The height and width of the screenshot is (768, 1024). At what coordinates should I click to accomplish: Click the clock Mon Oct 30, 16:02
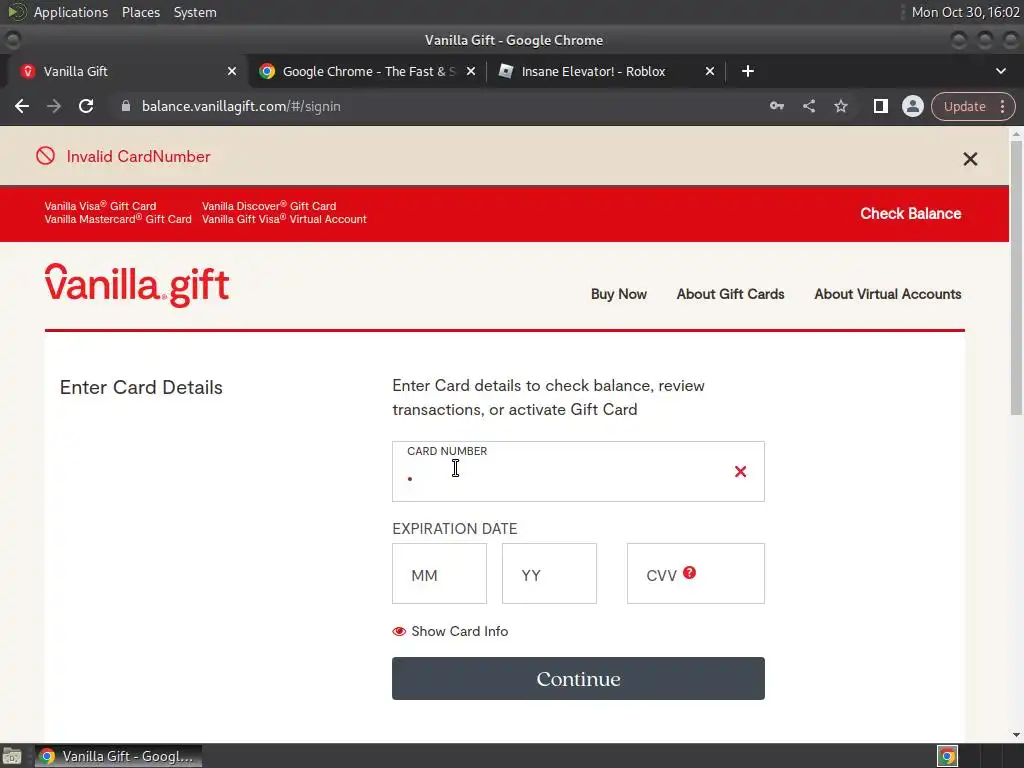[965, 12]
